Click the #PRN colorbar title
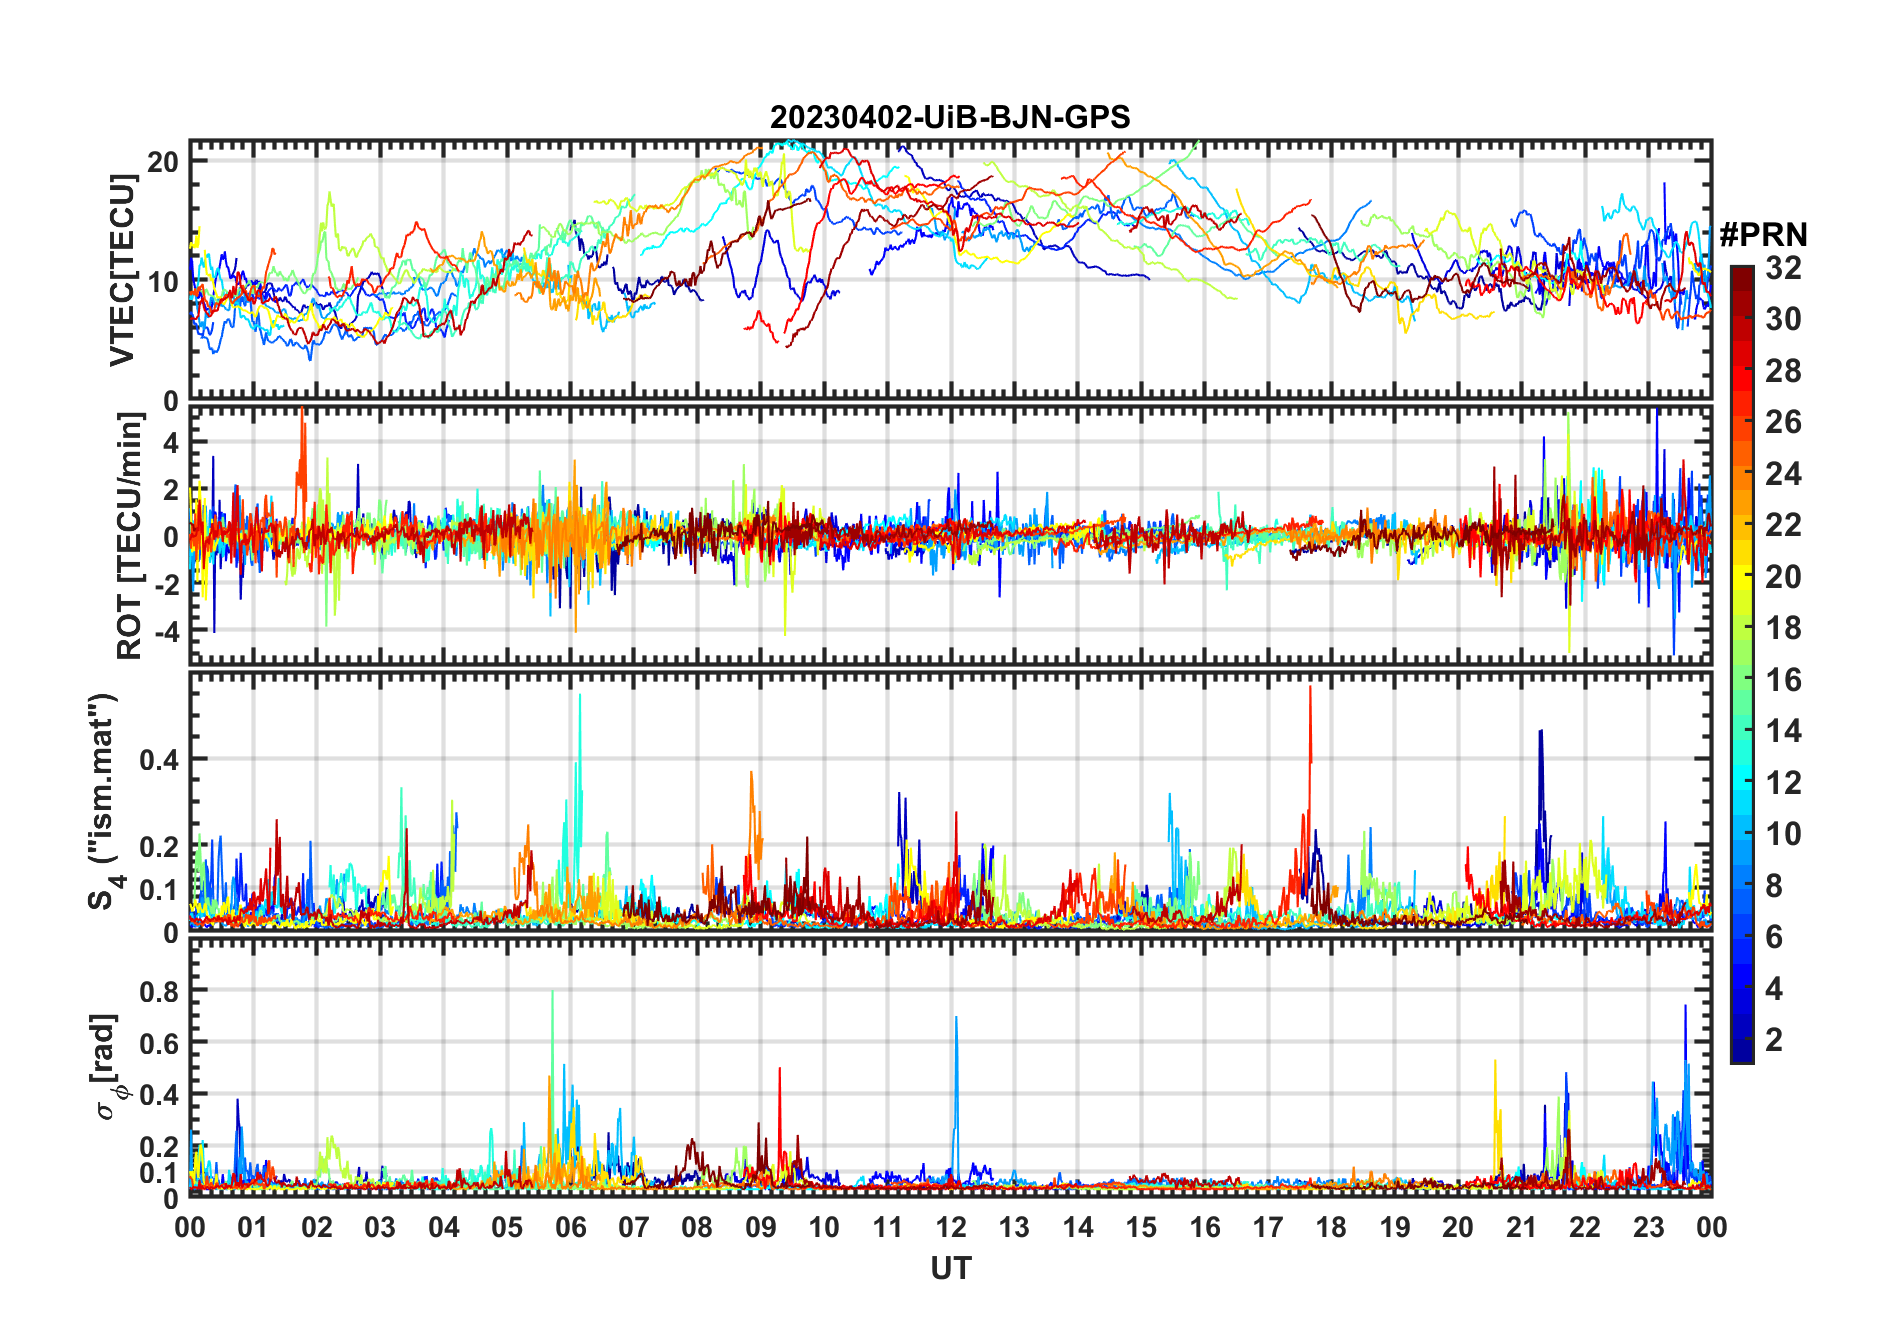 pos(1763,235)
